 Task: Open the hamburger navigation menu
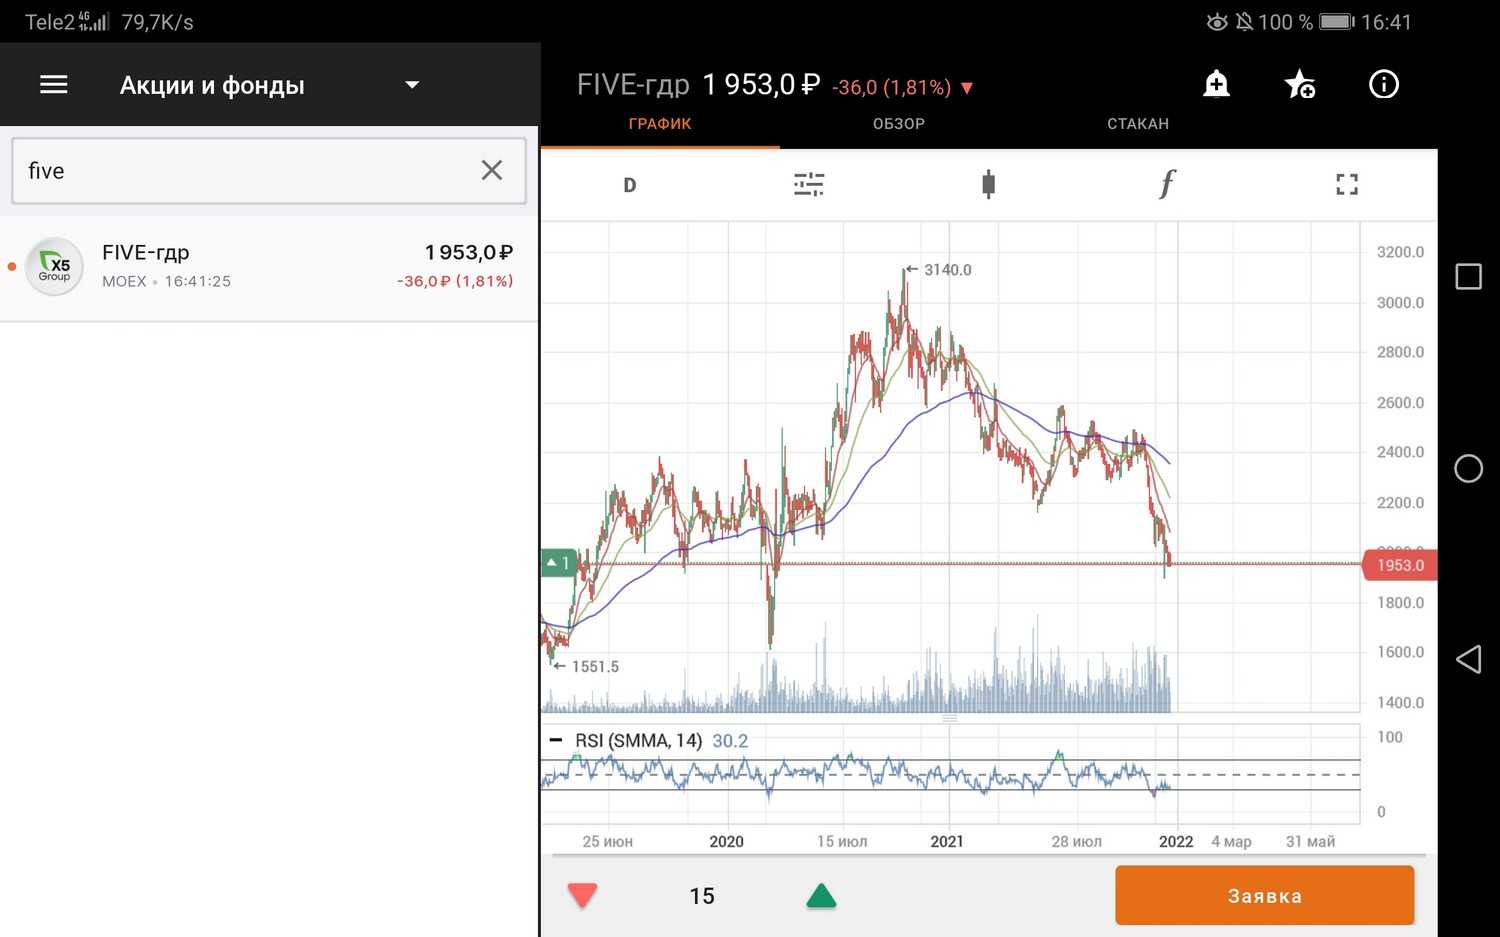[x=54, y=85]
